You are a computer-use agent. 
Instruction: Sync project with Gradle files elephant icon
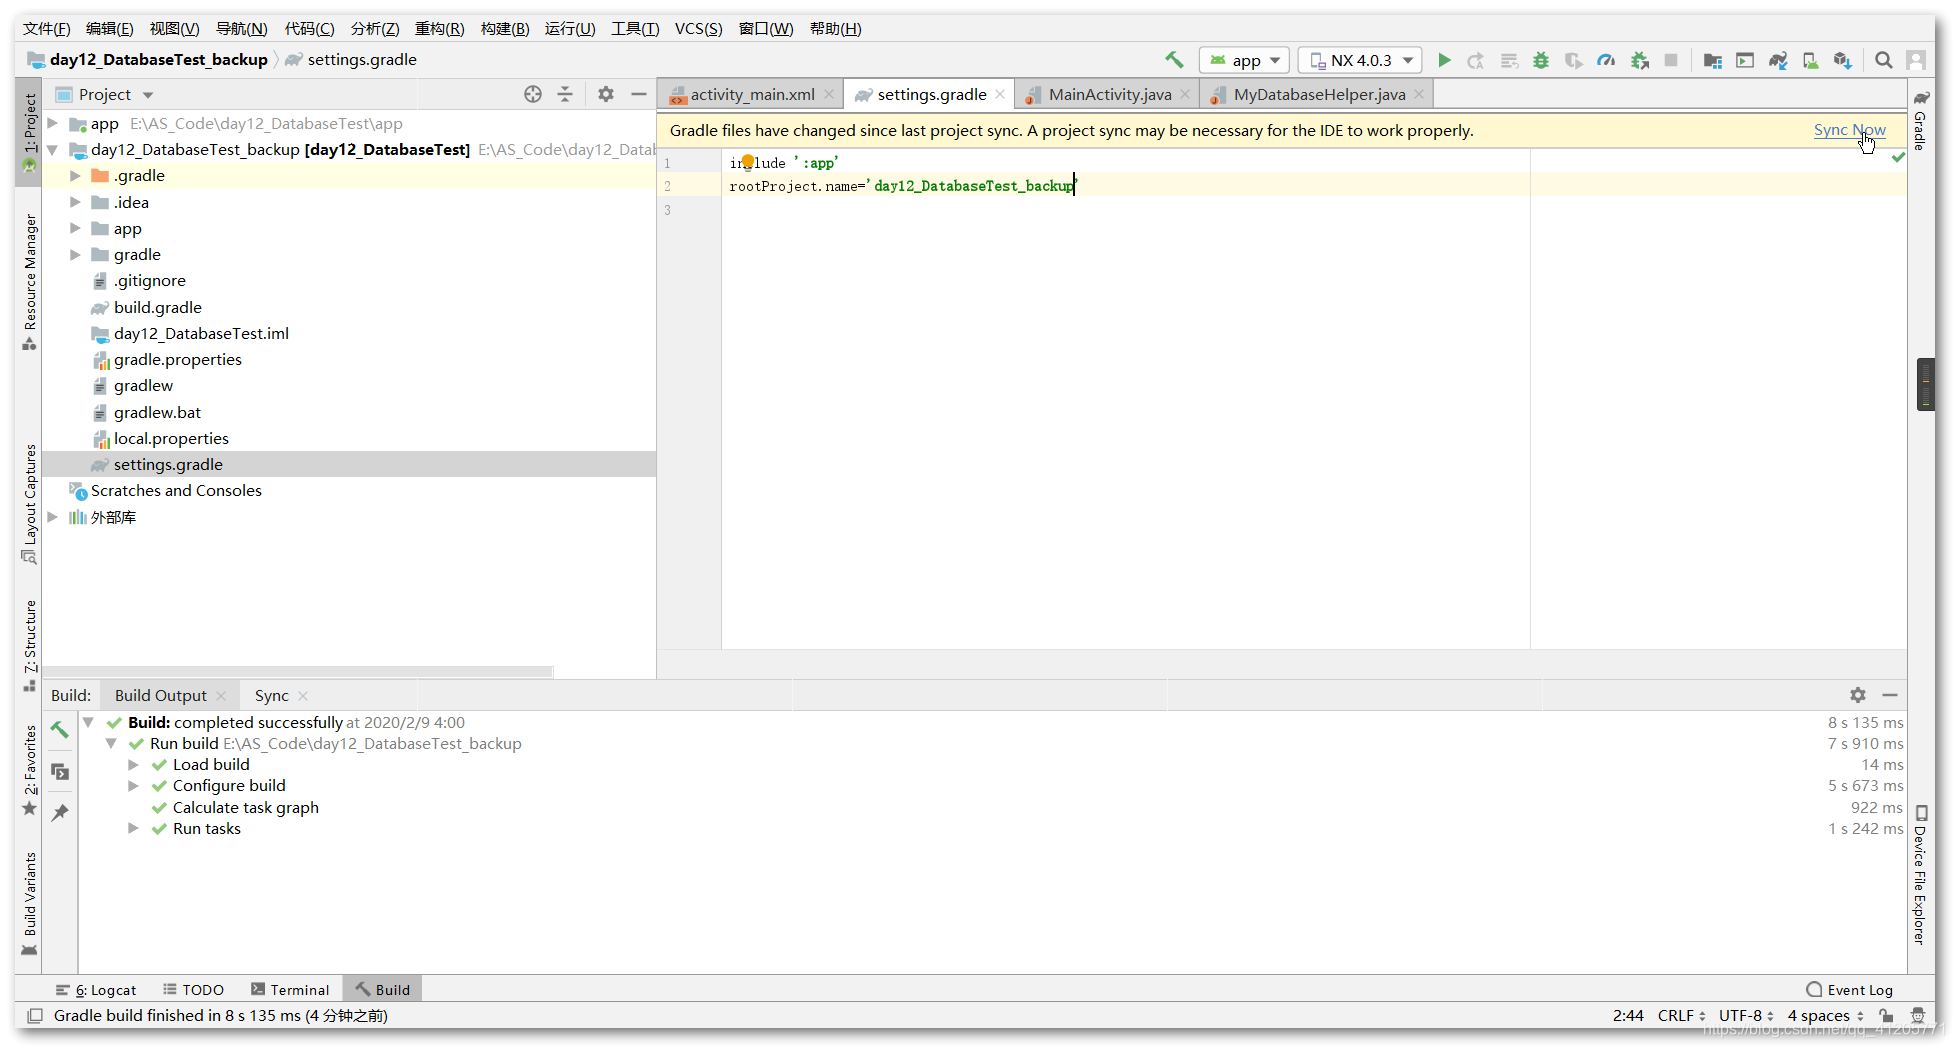1778,60
